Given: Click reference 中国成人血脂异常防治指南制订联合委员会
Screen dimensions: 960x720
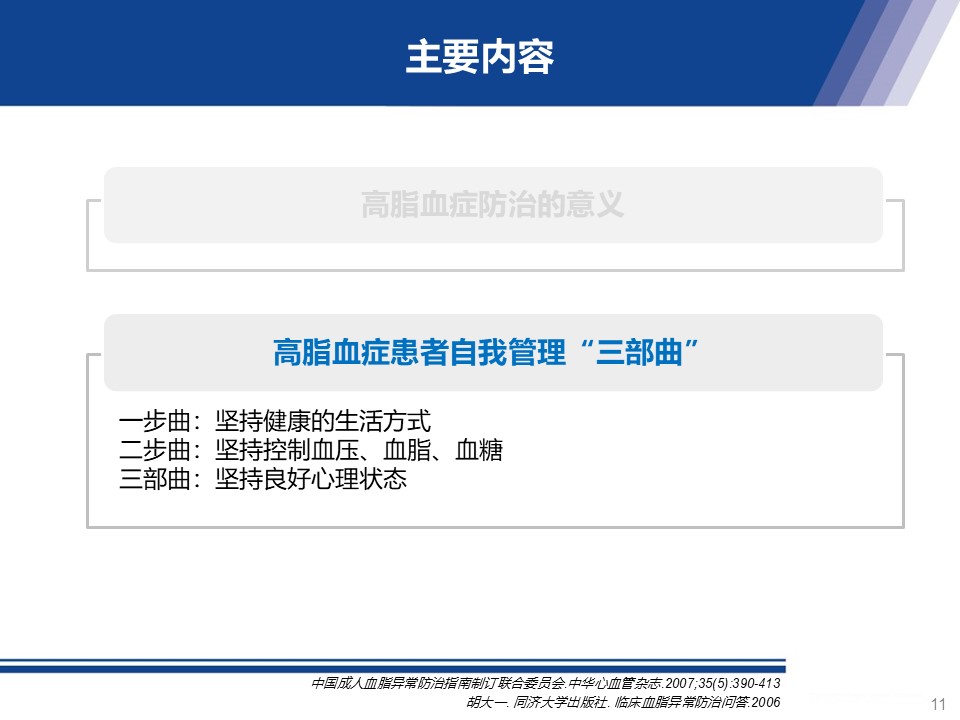Looking at the screenshot, I should [x=546, y=683].
